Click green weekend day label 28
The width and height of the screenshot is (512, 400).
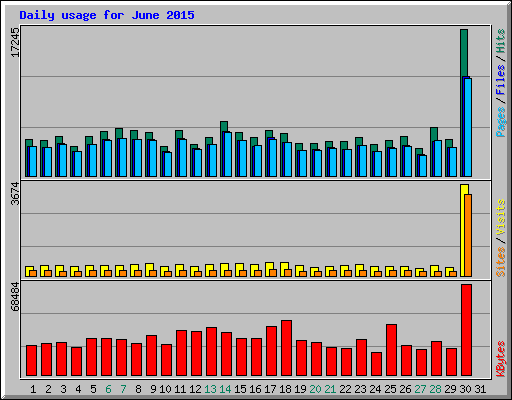435,389
